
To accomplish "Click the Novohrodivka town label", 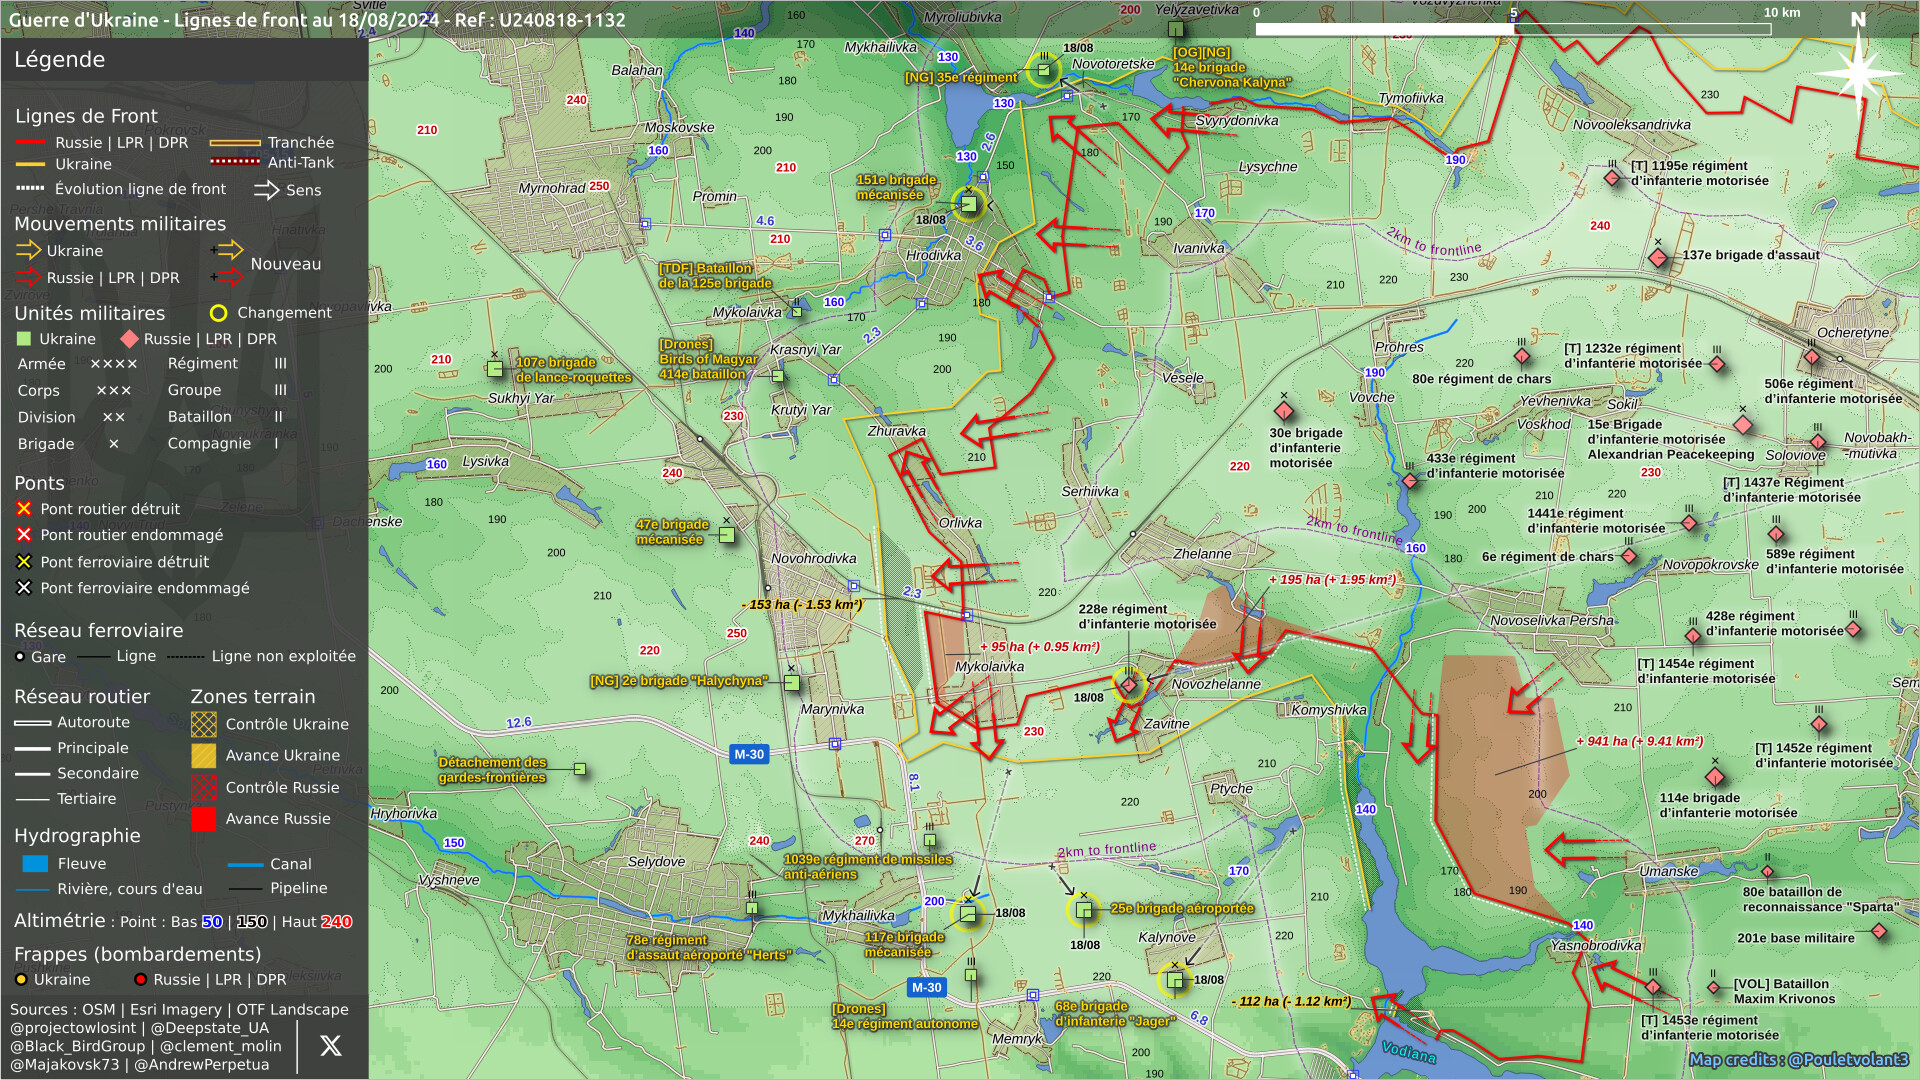I will pos(813,558).
